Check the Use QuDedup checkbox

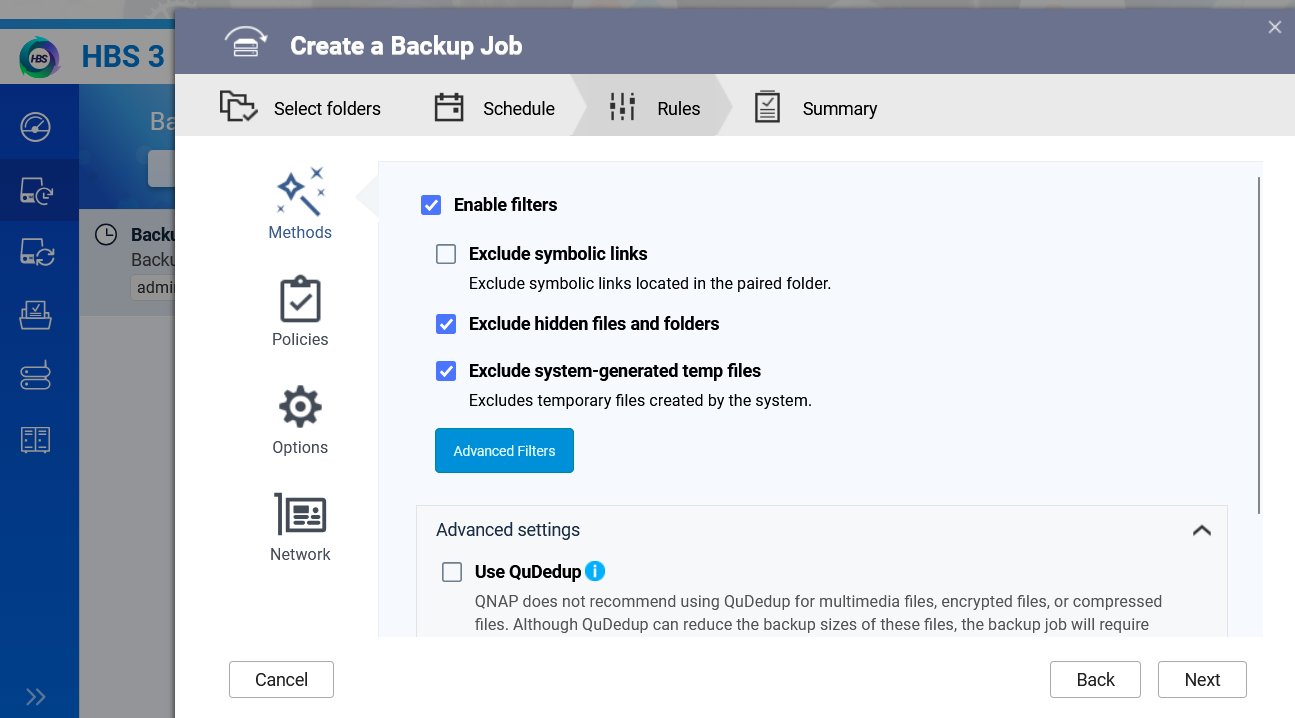coord(452,572)
